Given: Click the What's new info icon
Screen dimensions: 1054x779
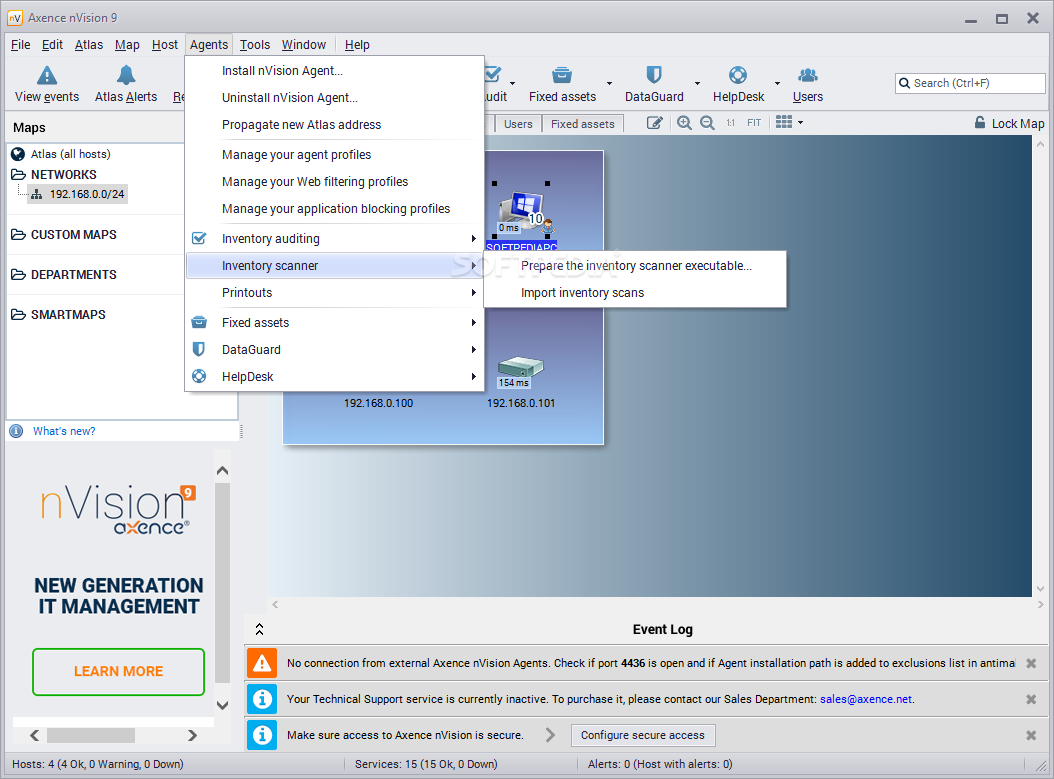Looking at the screenshot, I should click(16, 432).
